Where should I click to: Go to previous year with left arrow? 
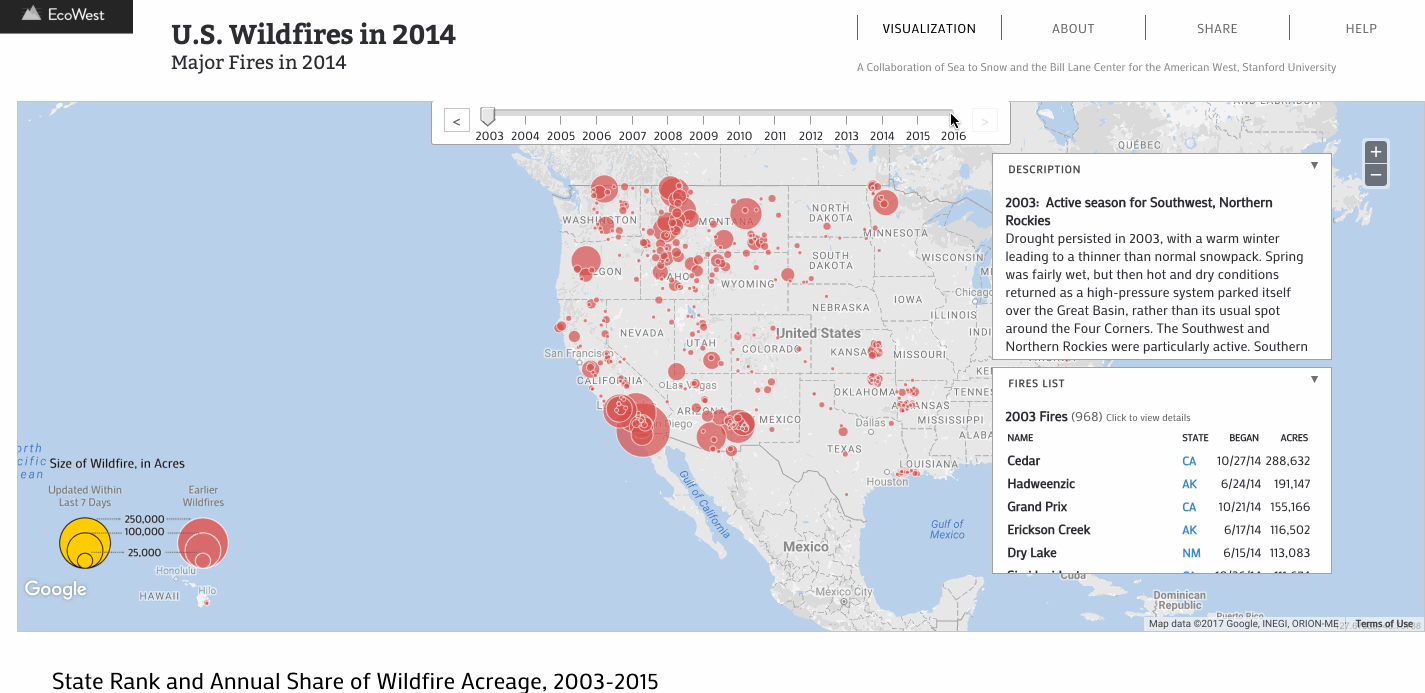point(456,122)
